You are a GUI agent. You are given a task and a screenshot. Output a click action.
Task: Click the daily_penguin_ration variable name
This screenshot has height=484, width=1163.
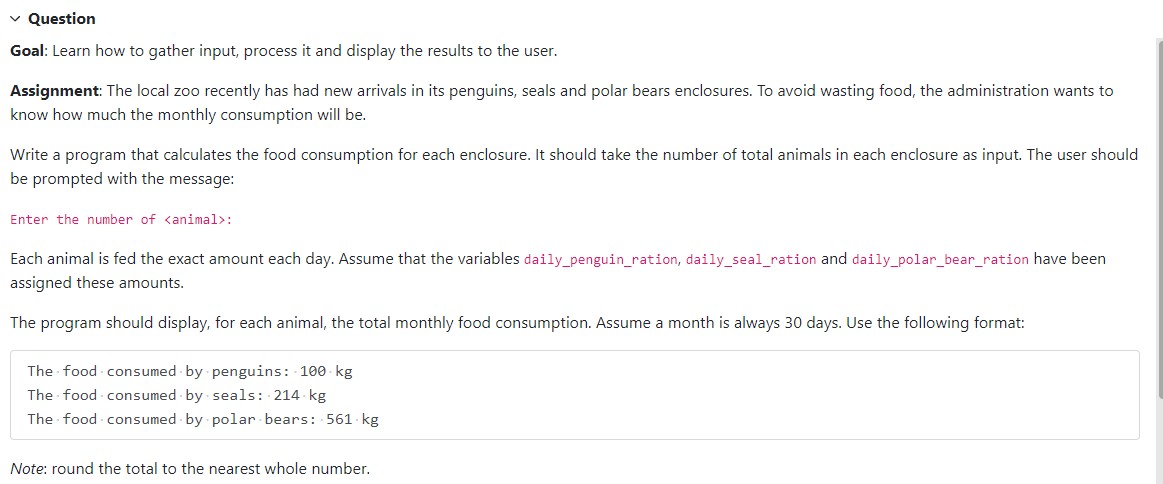click(601, 260)
